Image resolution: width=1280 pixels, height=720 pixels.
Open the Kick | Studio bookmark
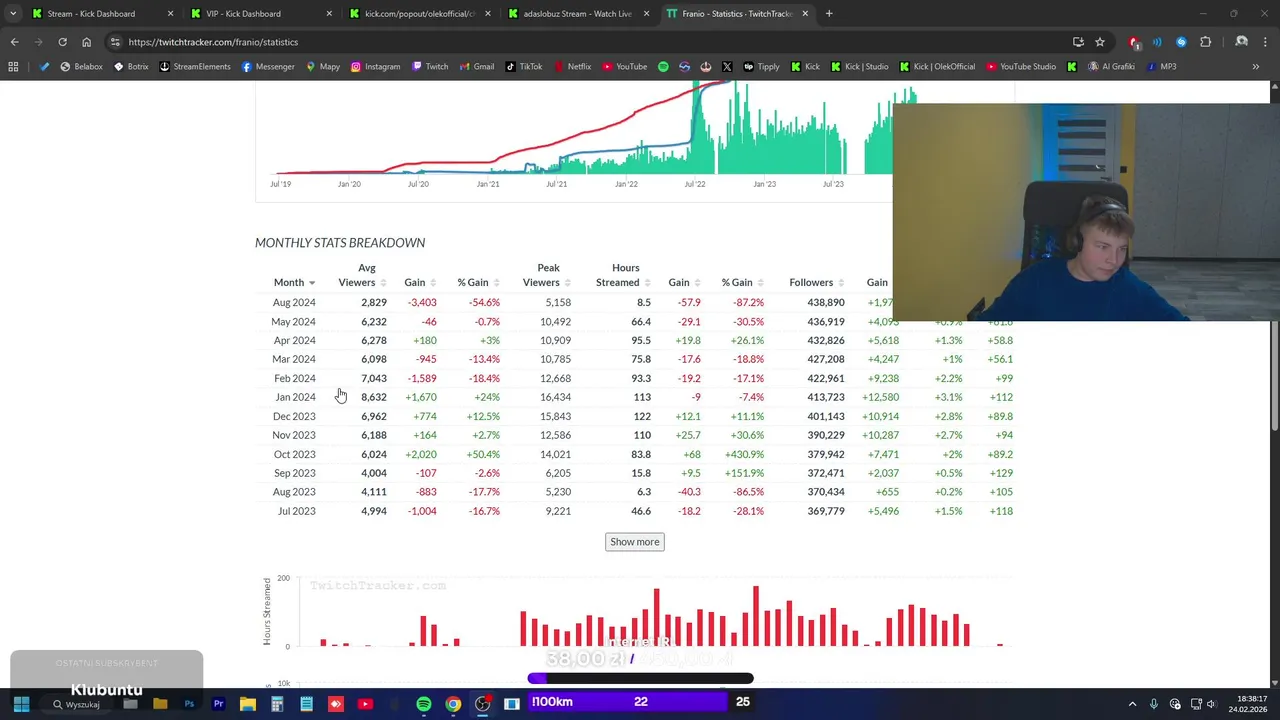pyautogui.click(x=858, y=67)
